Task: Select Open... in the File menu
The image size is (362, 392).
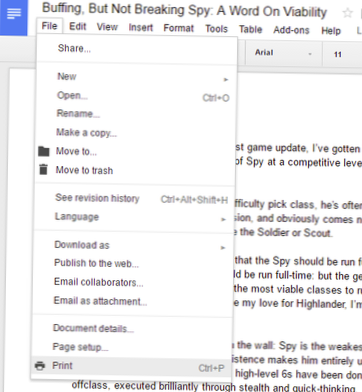Action: (x=136, y=96)
